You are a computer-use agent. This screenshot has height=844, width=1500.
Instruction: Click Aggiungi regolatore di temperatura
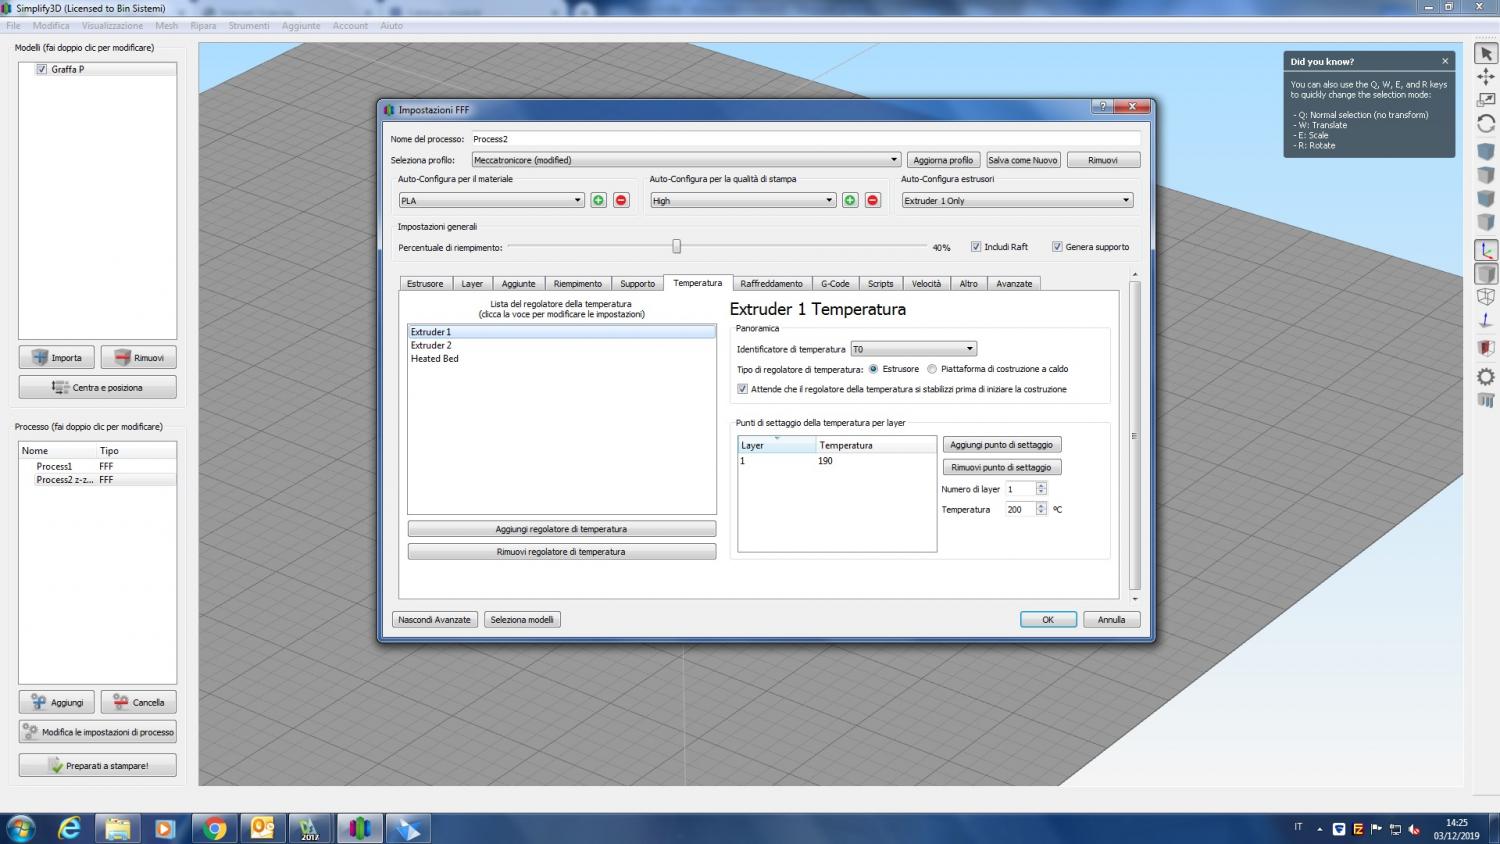pos(561,529)
